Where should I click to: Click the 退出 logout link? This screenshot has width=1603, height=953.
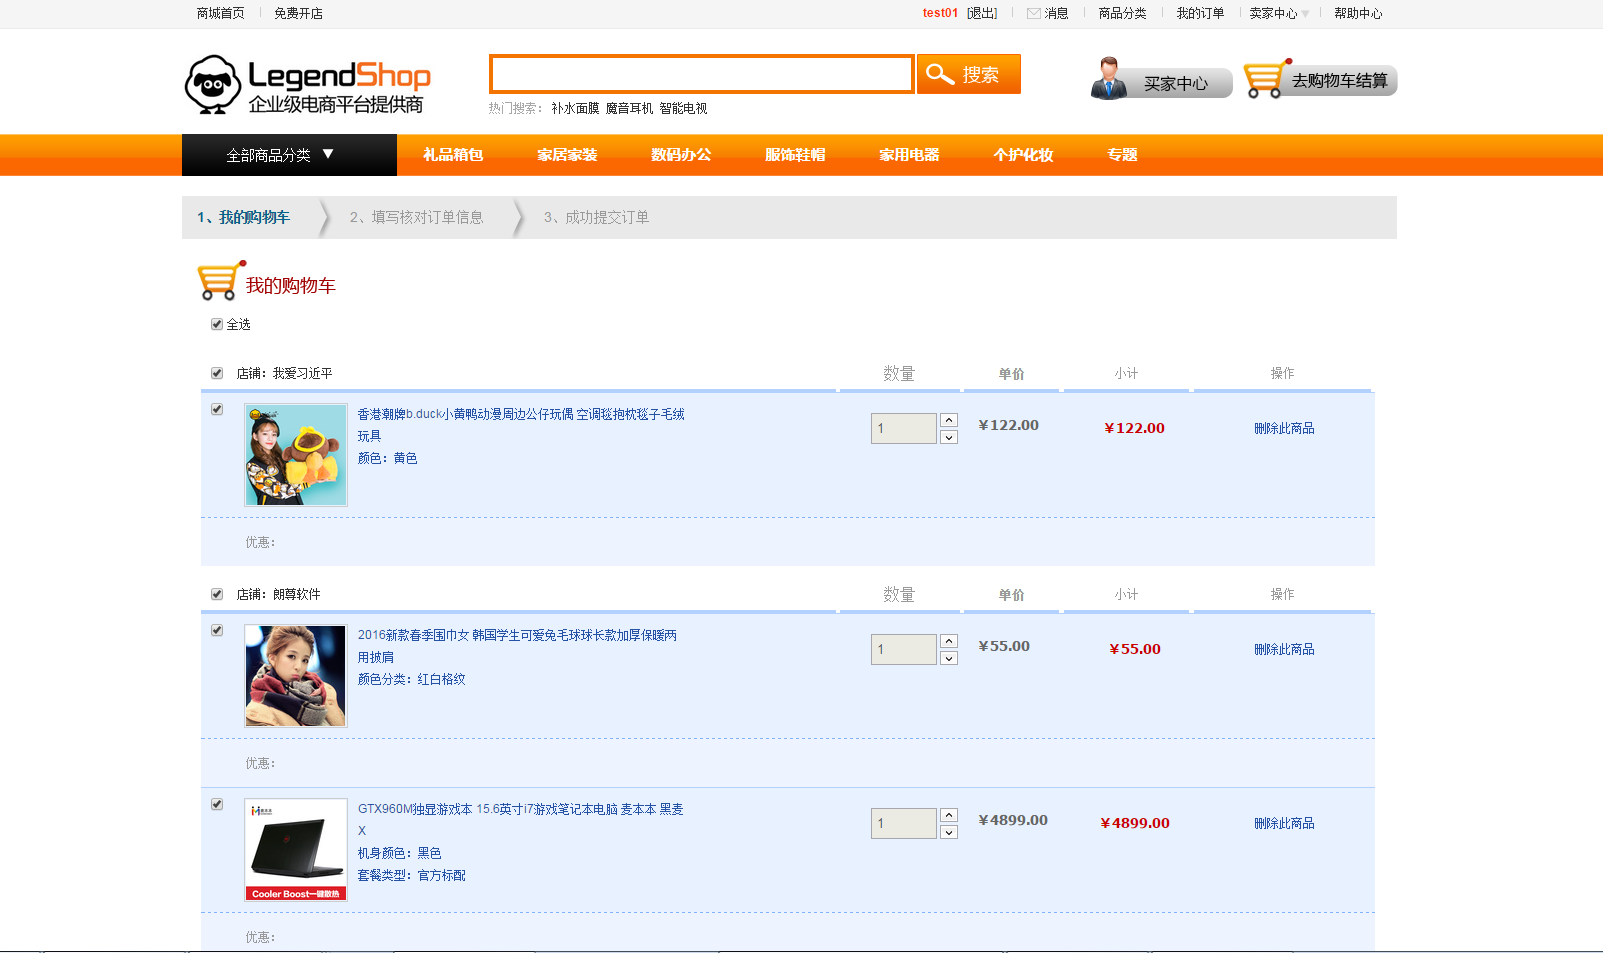982,13
